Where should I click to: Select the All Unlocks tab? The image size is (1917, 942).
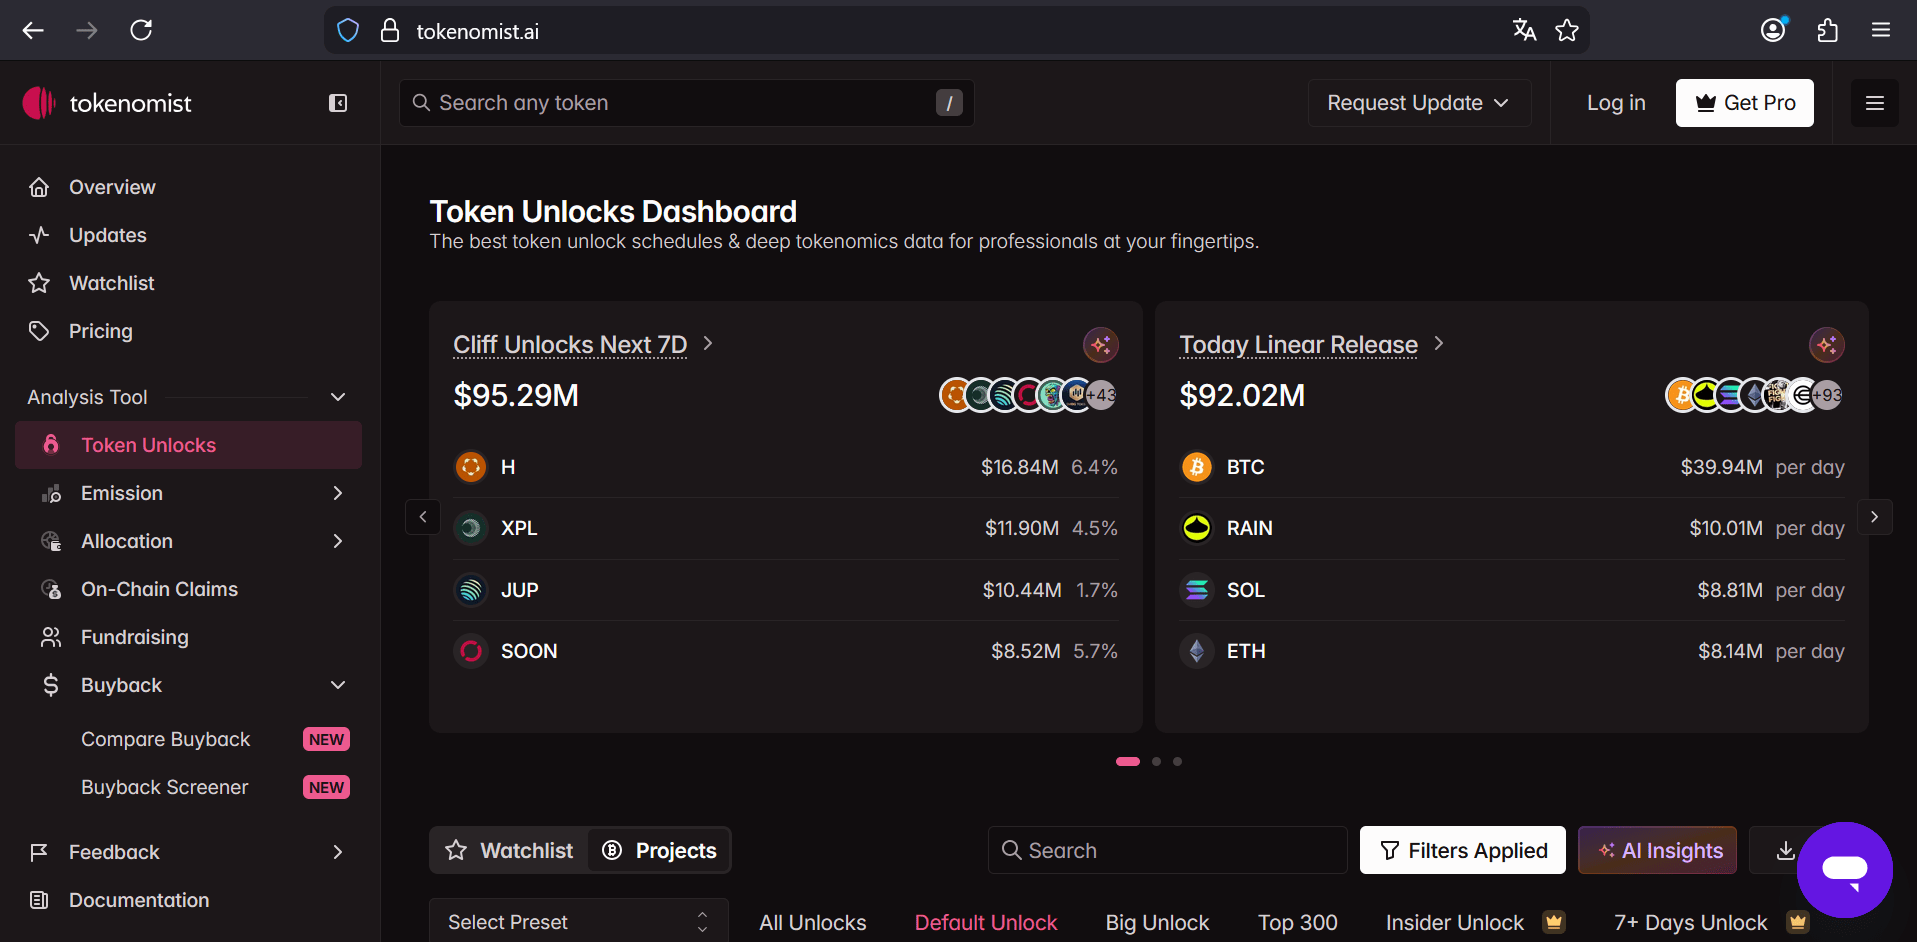tap(813, 922)
